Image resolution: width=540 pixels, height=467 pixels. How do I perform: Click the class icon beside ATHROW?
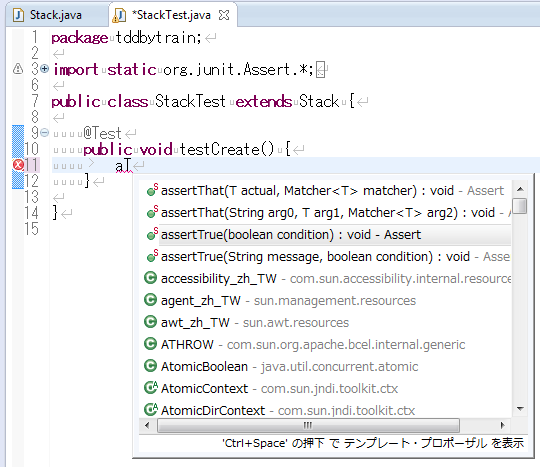tap(150, 344)
